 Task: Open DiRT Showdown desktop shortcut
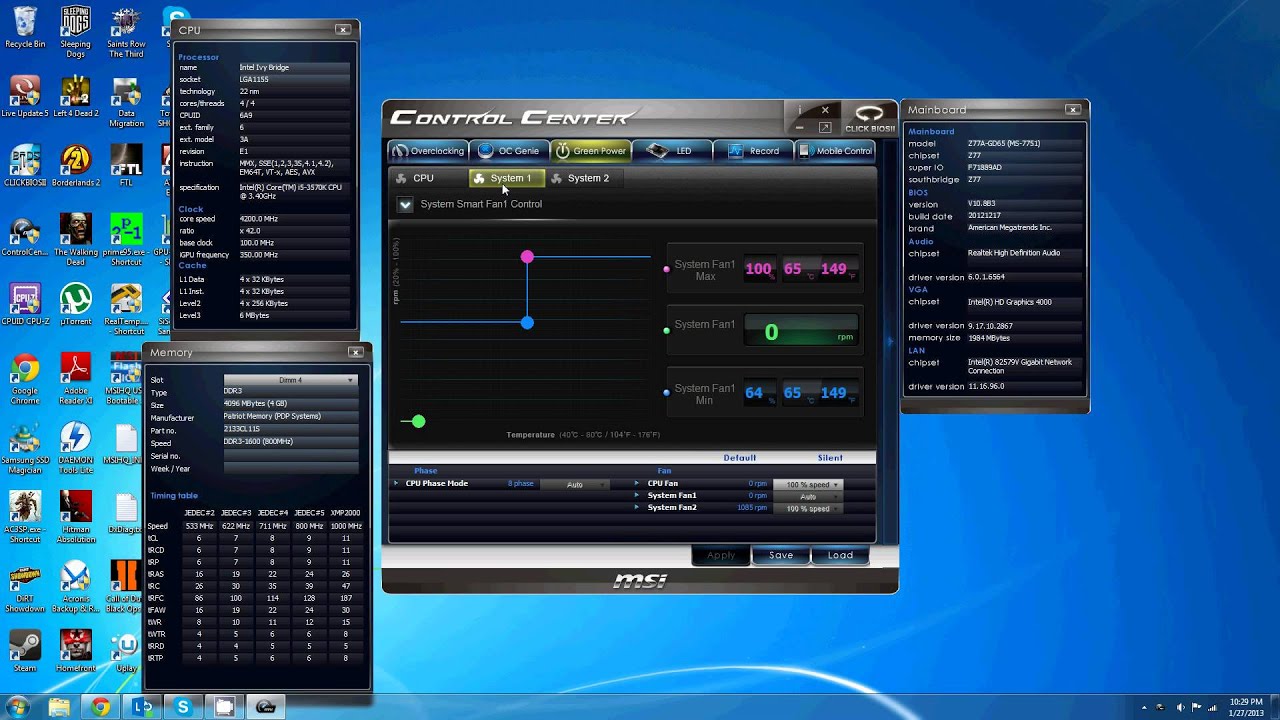pos(25,587)
